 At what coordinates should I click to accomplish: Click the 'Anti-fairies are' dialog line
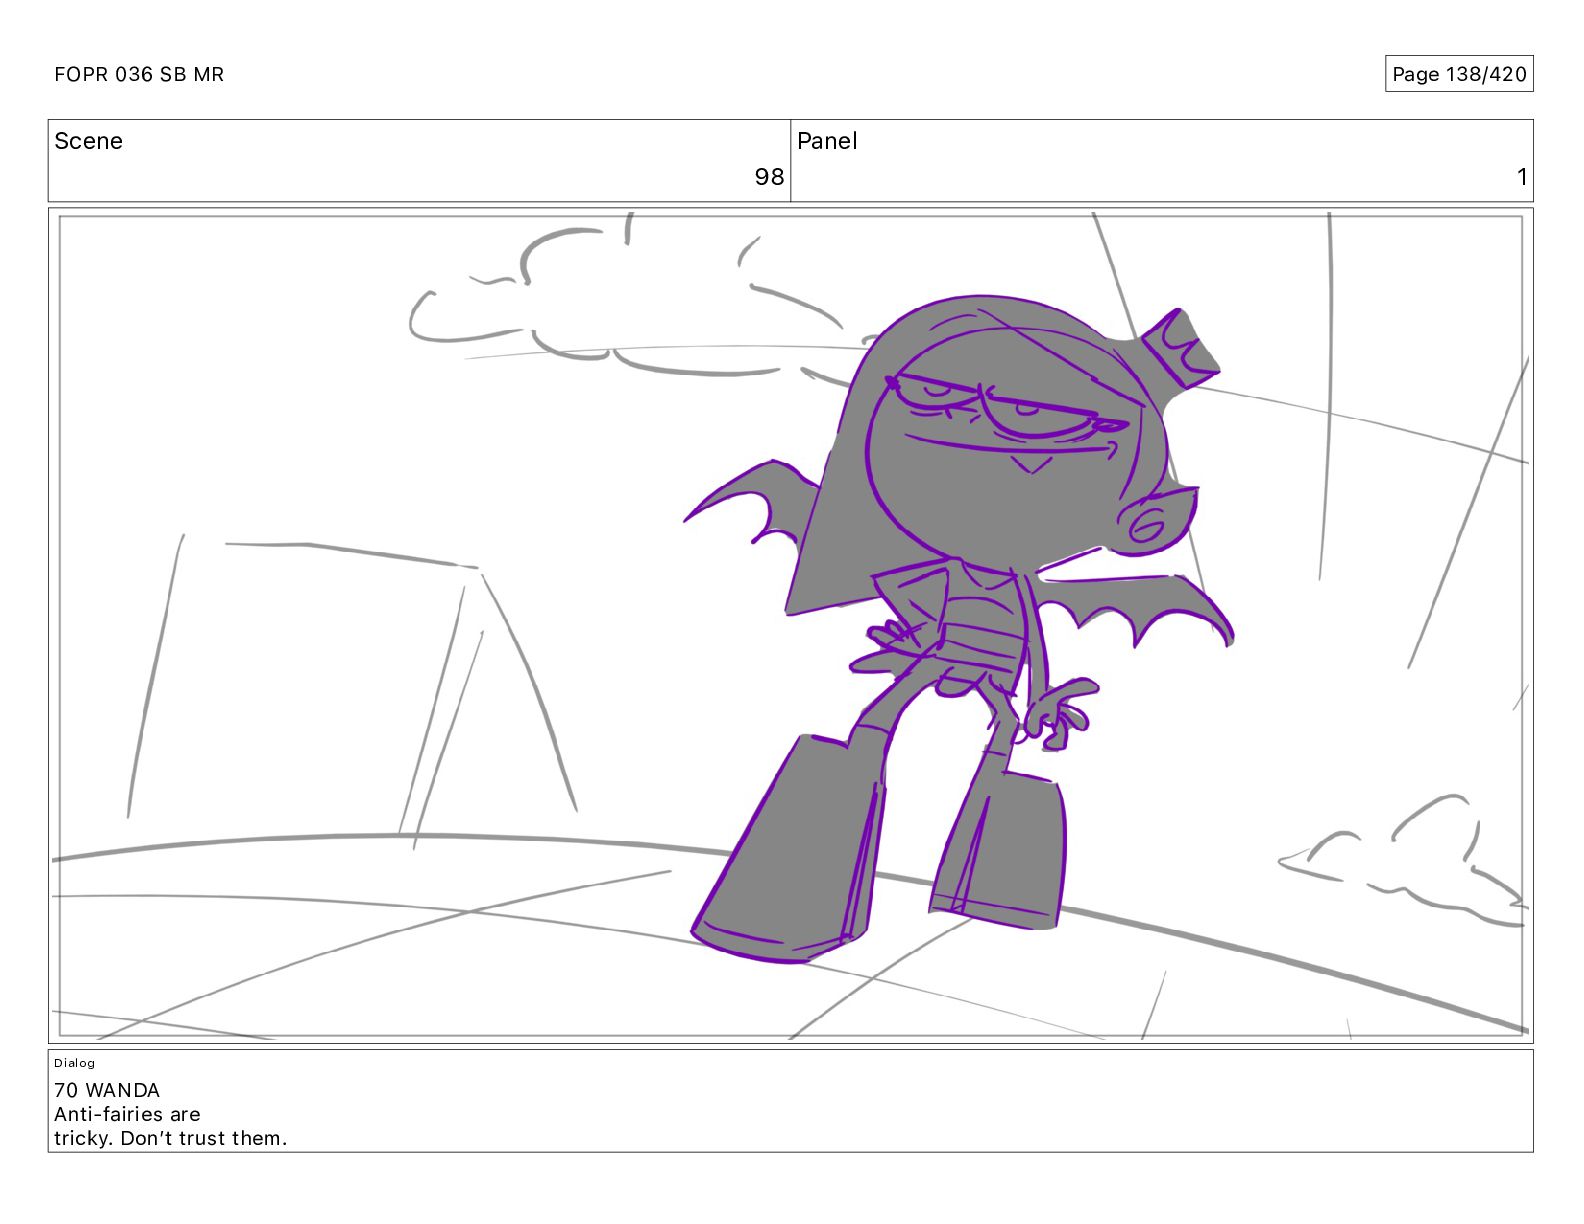click(x=127, y=1114)
